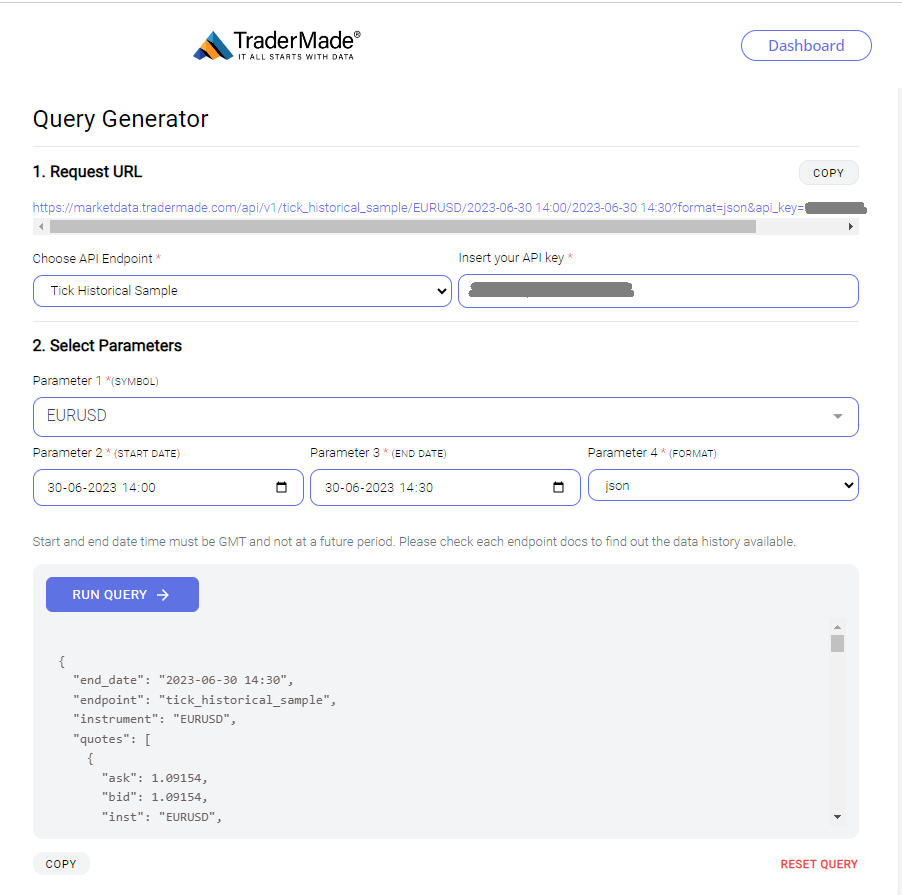The image size is (902, 895).
Task: Copy the Request URL
Action: [828, 173]
